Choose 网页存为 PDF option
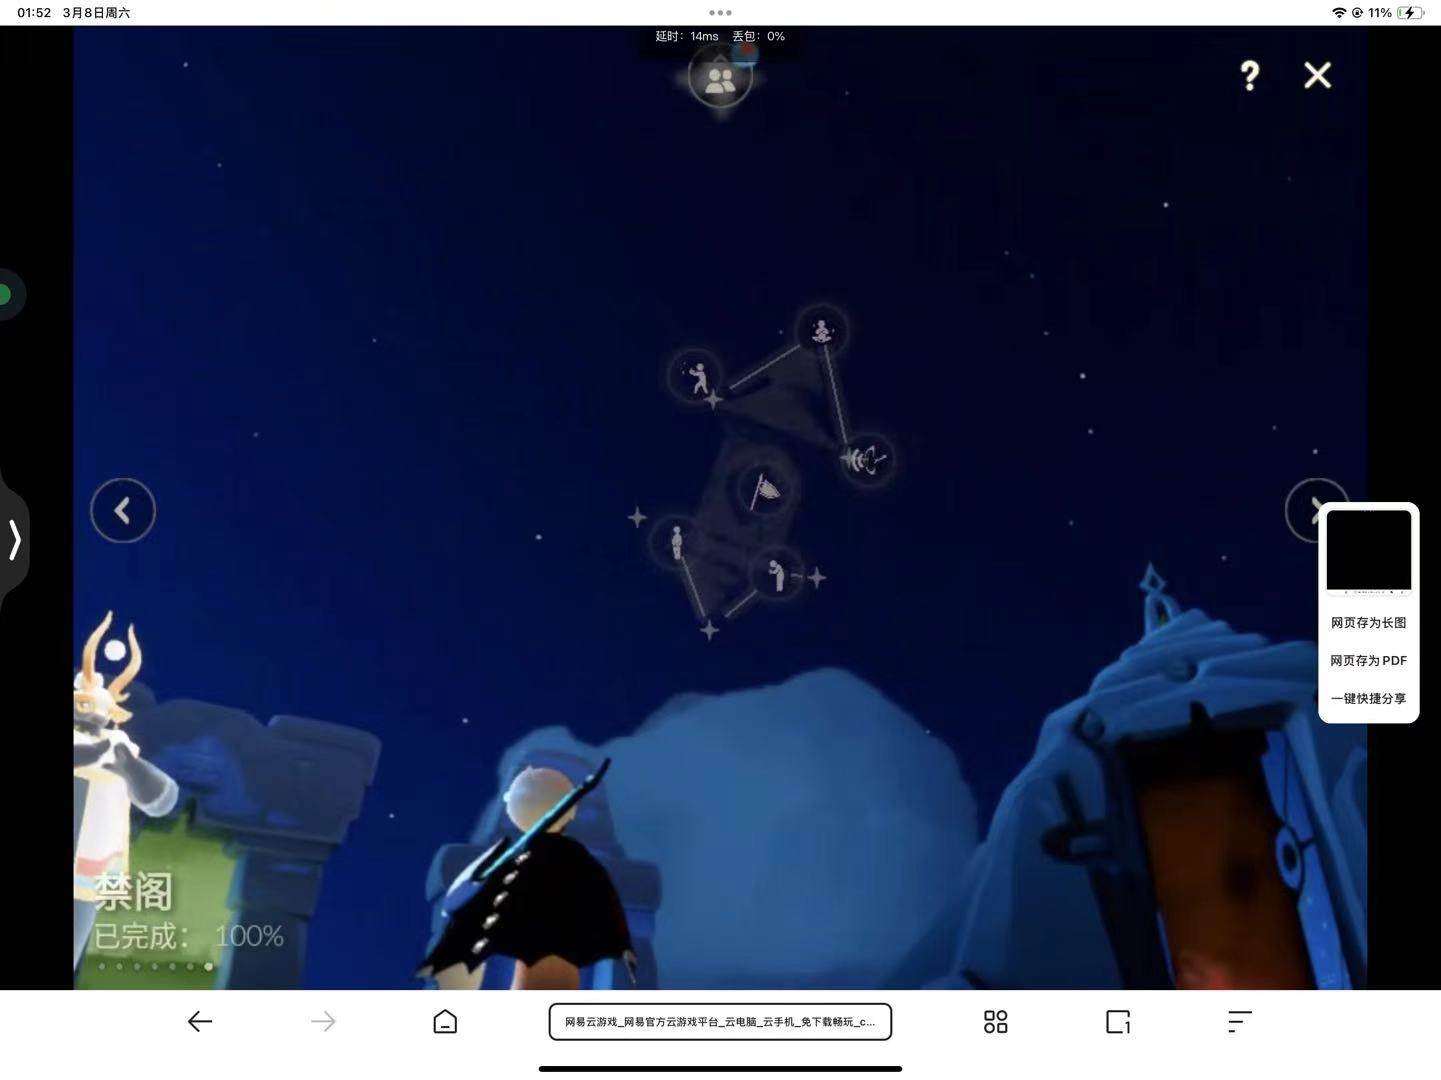This screenshot has height=1080, width=1441. [x=1368, y=661]
